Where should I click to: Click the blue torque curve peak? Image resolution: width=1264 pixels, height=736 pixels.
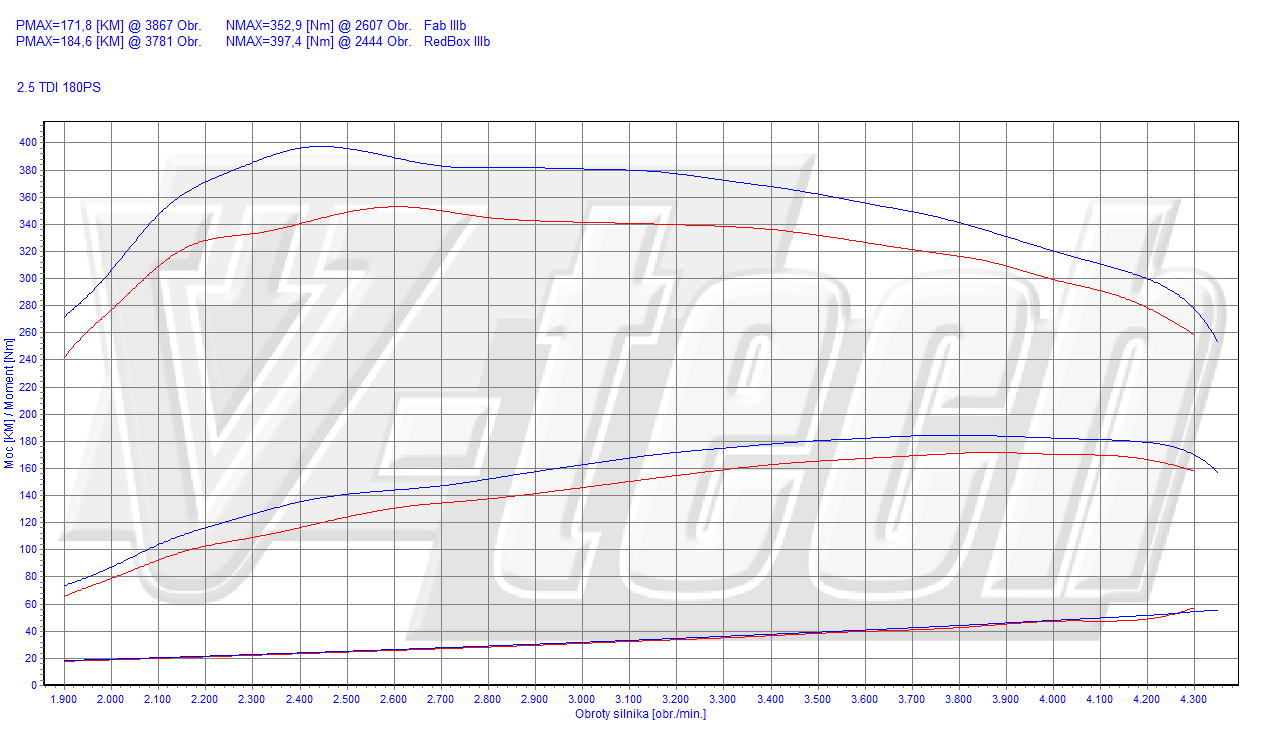[320, 146]
